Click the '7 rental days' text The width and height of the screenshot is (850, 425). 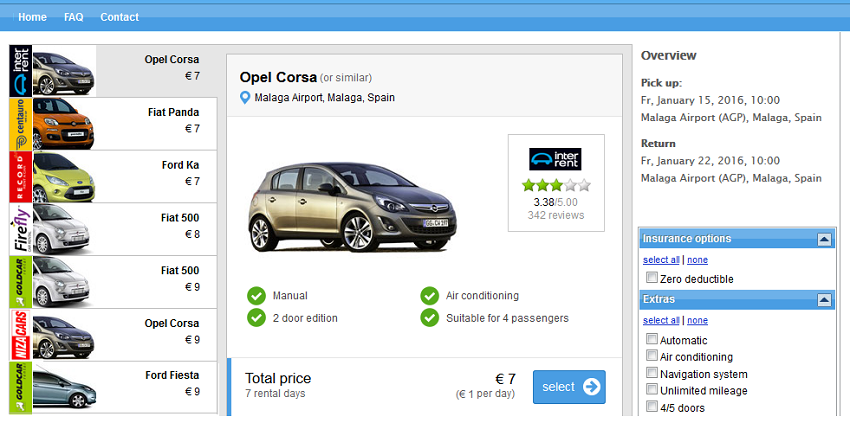(275, 394)
